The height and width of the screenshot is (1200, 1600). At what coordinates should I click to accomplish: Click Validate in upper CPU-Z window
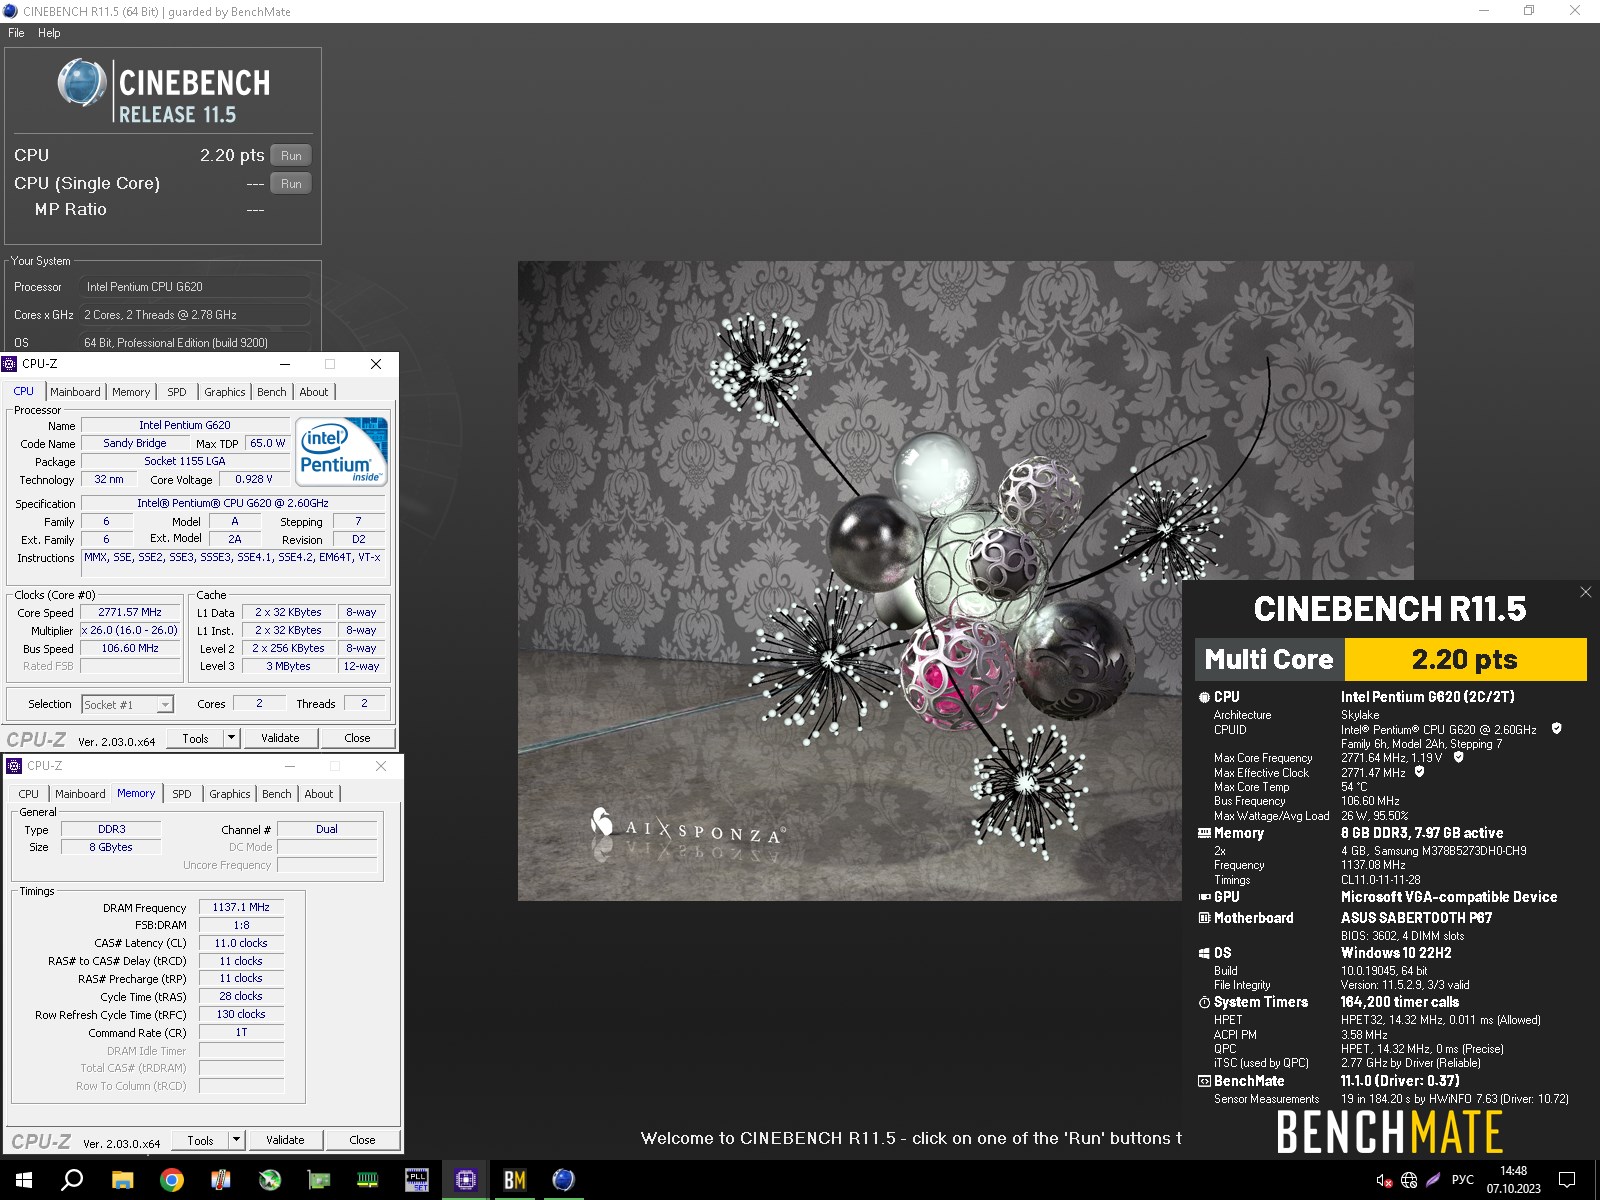[x=280, y=738]
